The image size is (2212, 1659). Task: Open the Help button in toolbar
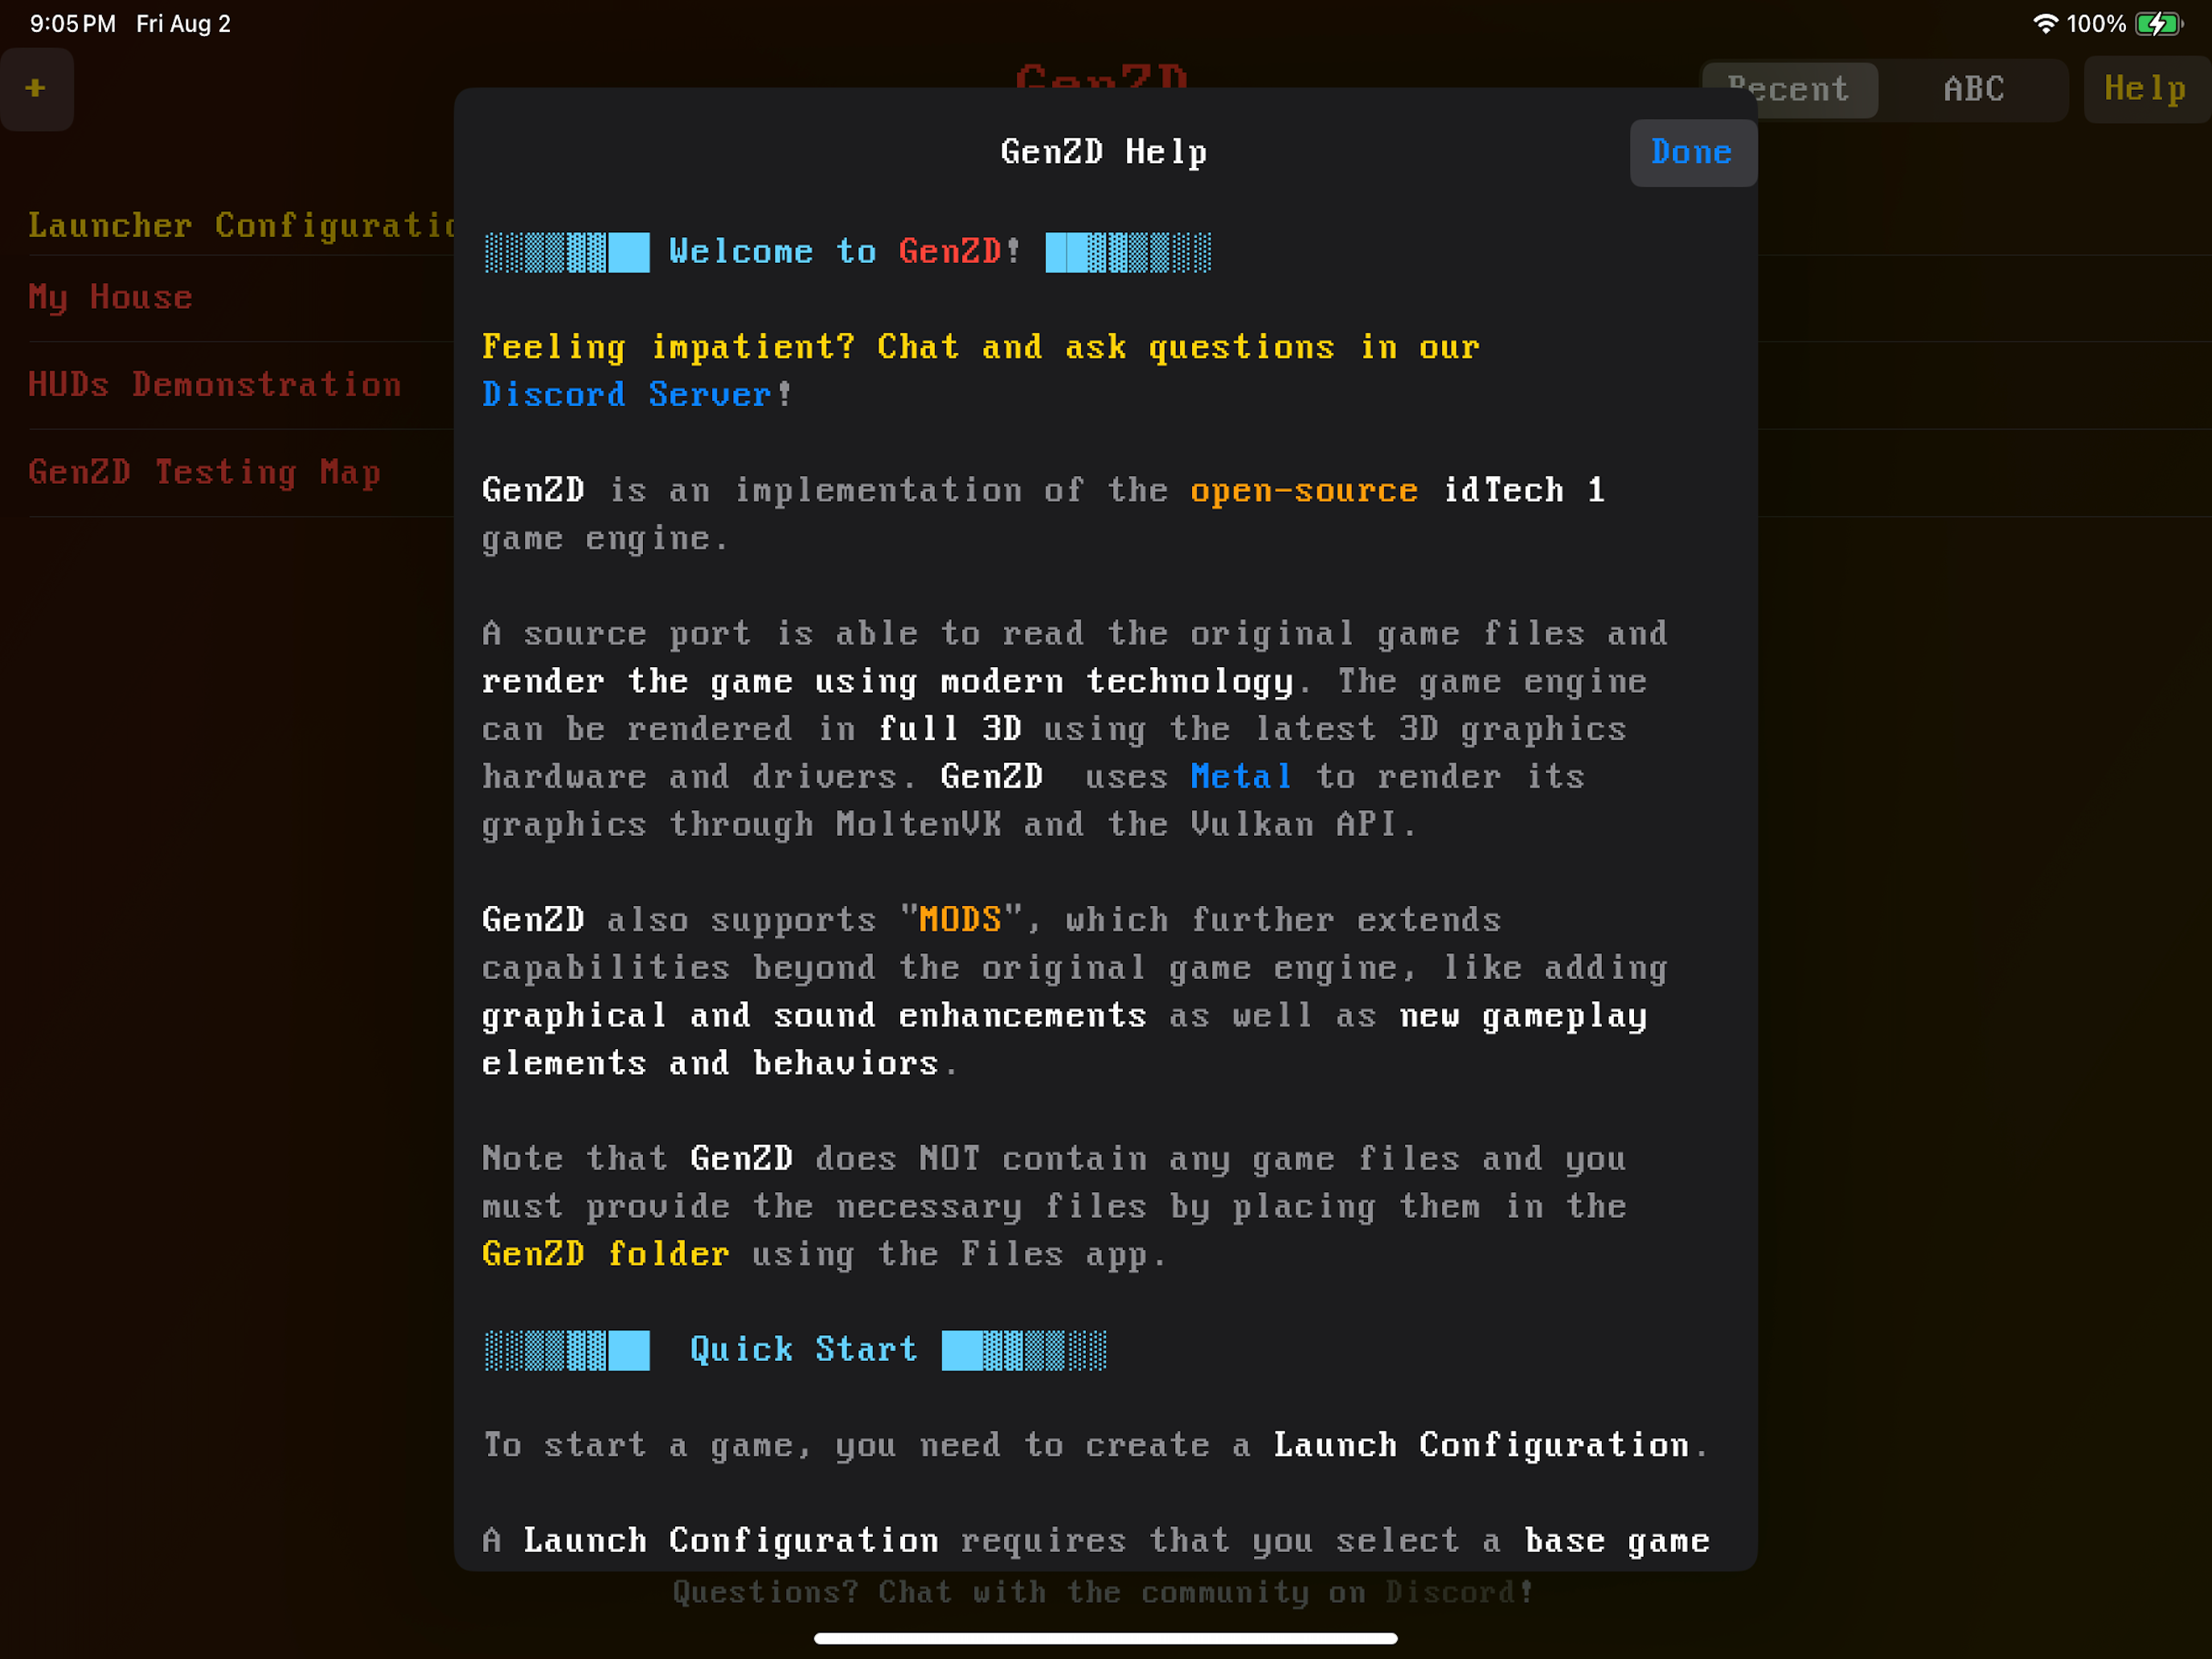pos(2144,89)
